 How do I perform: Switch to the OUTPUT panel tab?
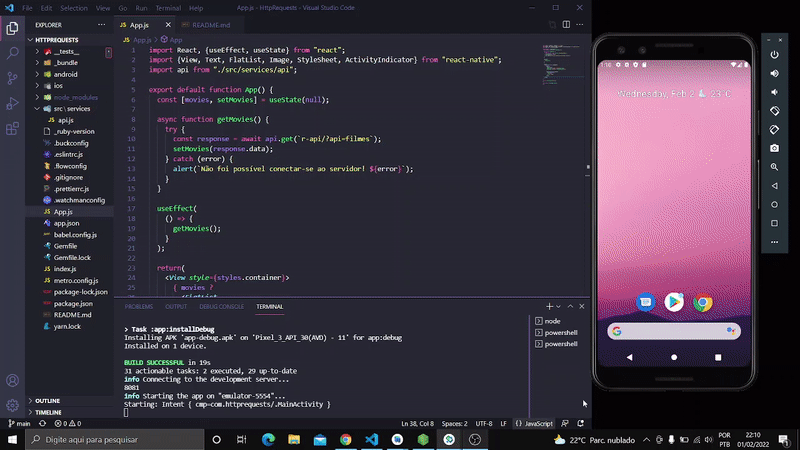click(176, 307)
